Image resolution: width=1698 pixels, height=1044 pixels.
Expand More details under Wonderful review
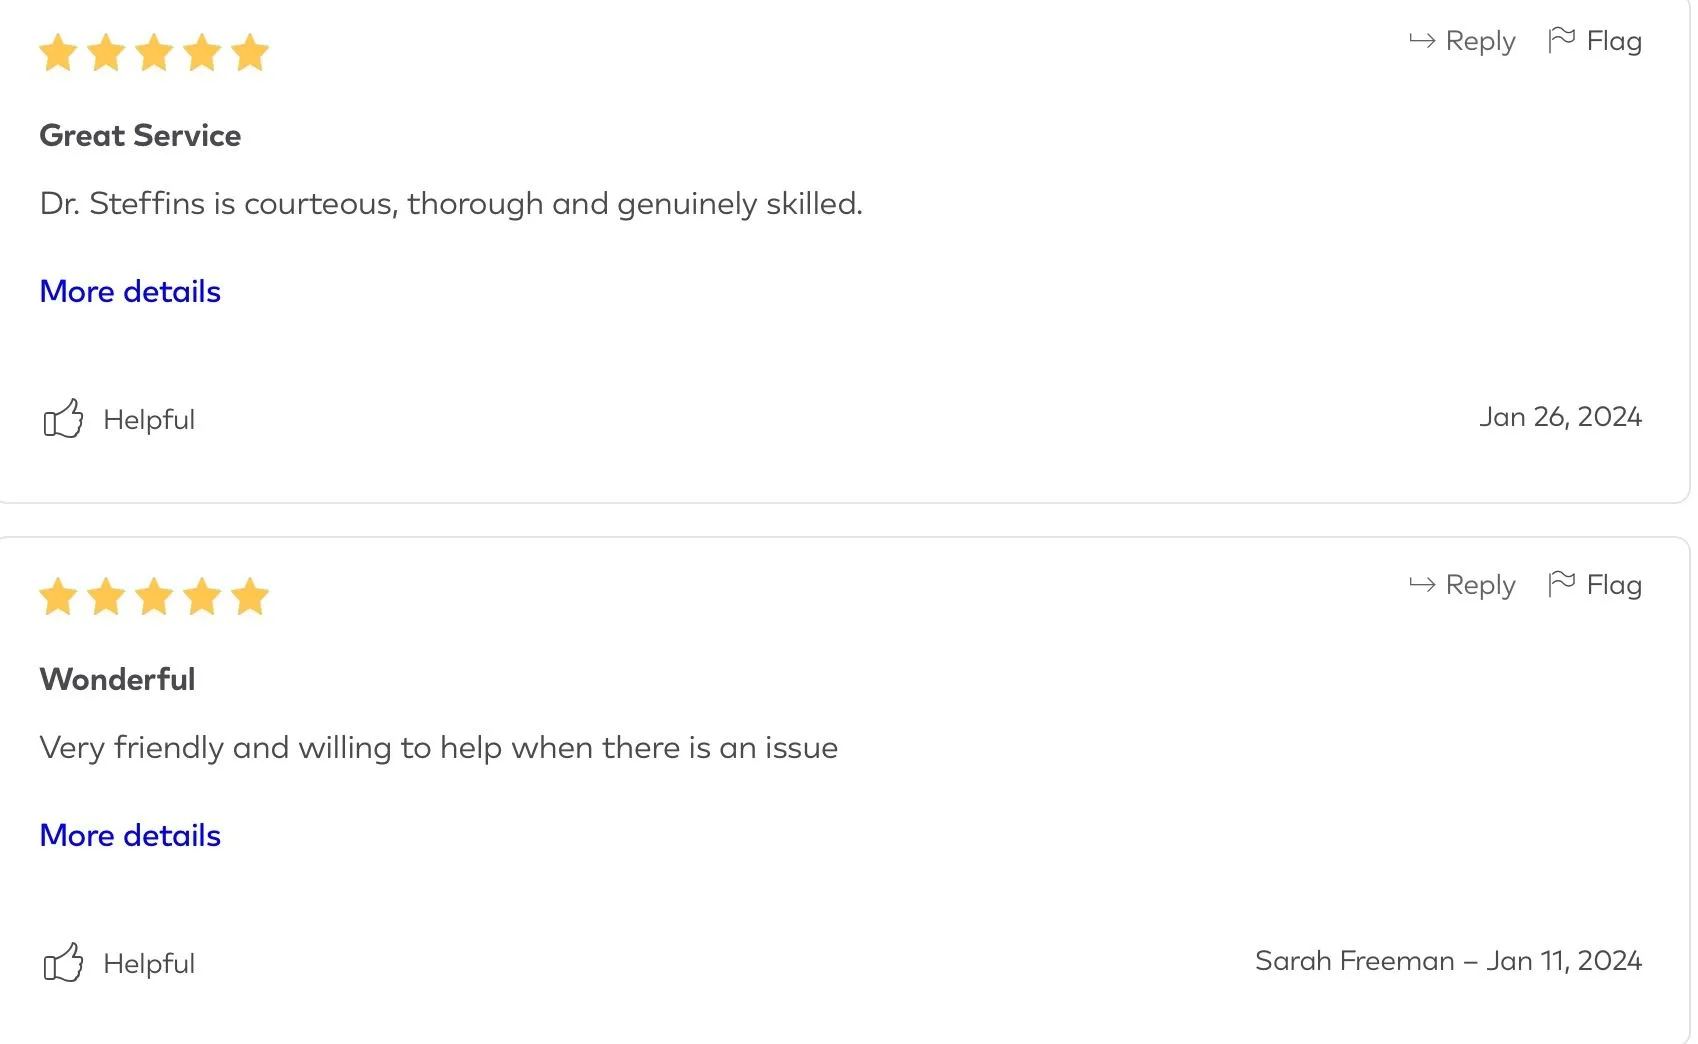[130, 836]
